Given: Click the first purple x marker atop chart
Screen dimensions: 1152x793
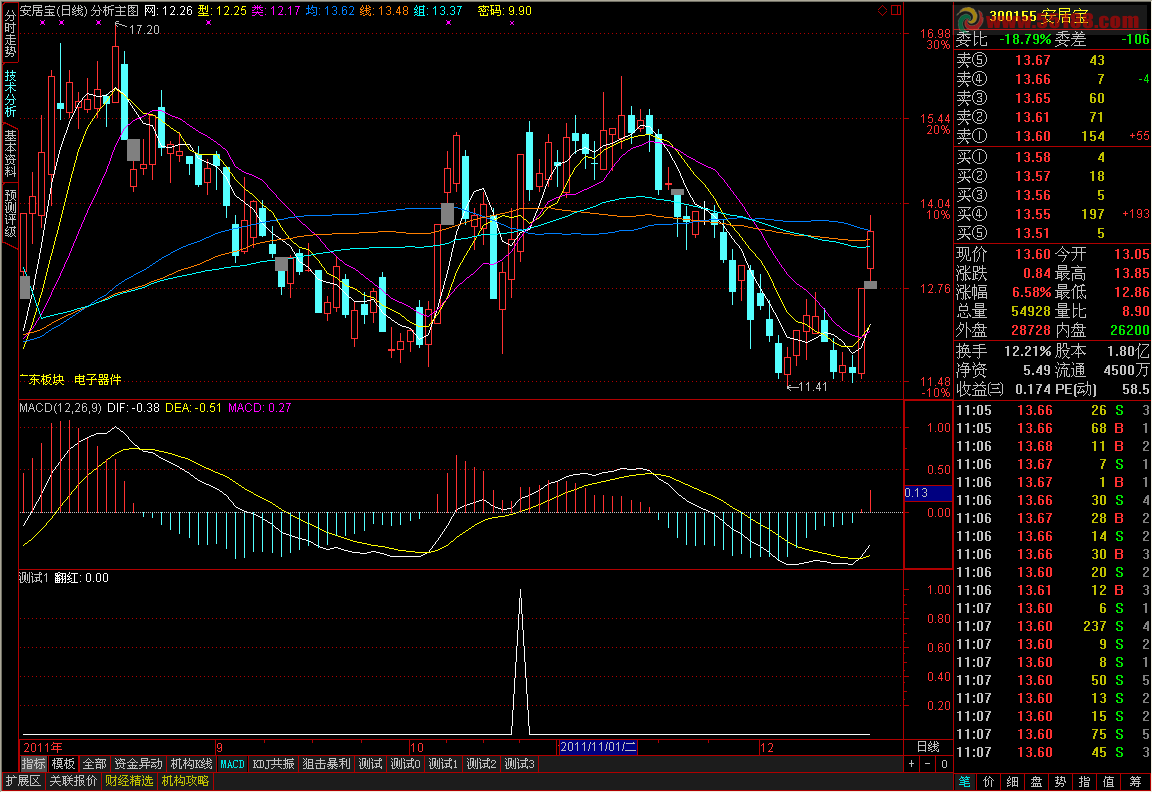Looking at the screenshot, I should (x=41, y=22).
